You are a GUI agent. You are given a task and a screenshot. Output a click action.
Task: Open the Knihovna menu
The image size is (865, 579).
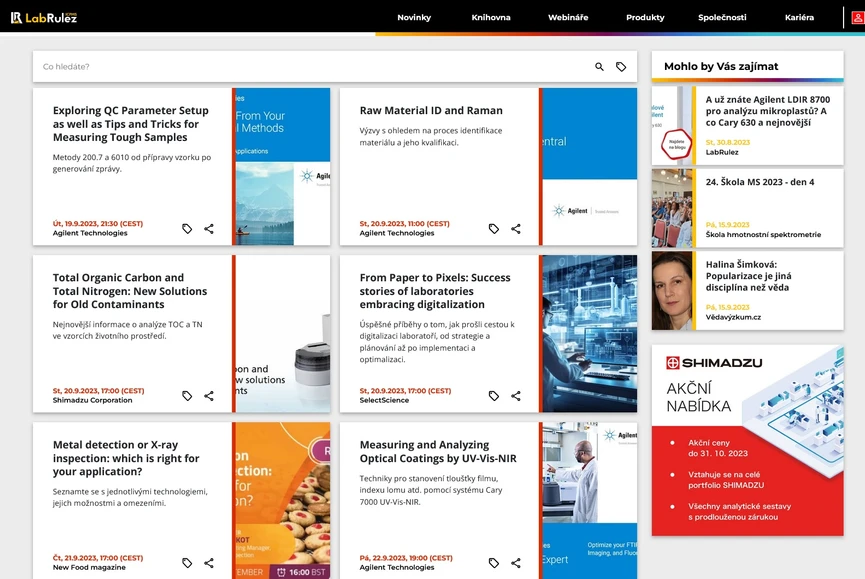pos(491,18)
